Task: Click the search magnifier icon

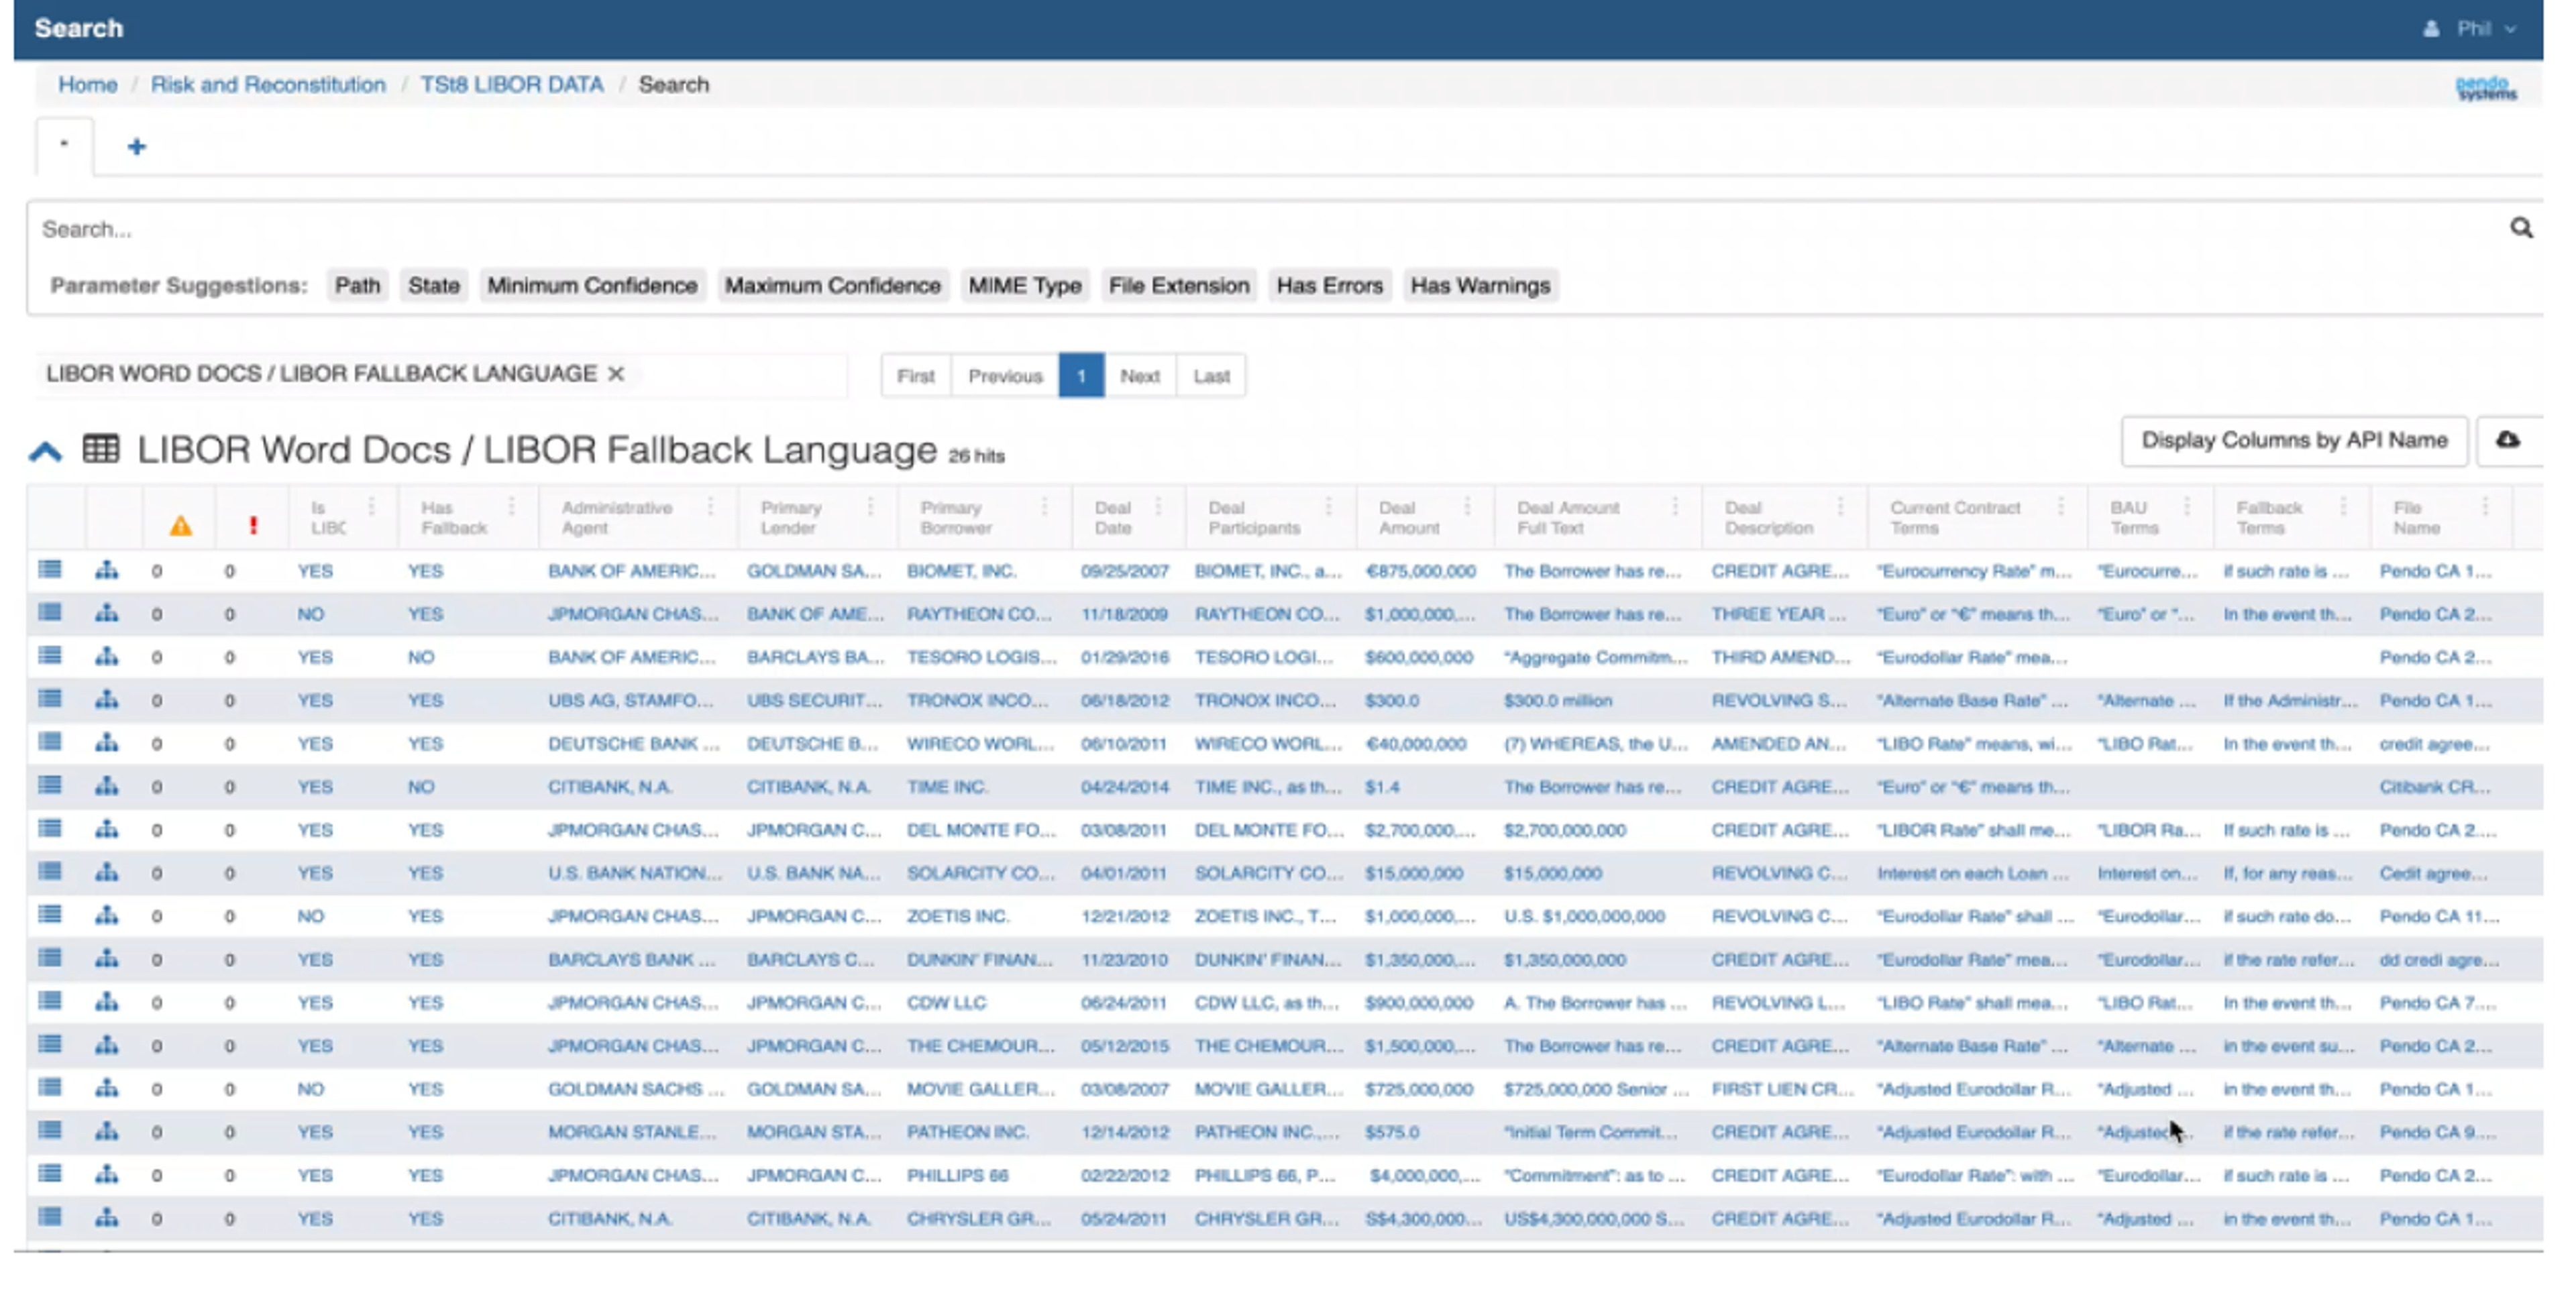Action: [x=2521, y=228]
